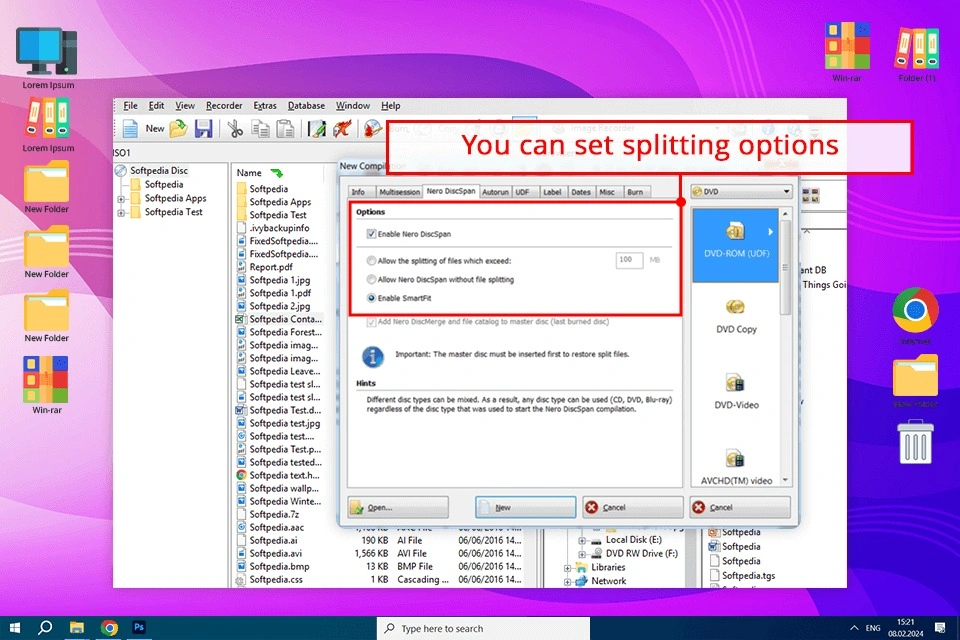Image resolution: width=960 pixels, height=640 pixels.
Task: Switch to the Multisession tab
Action: pos(400,191)
